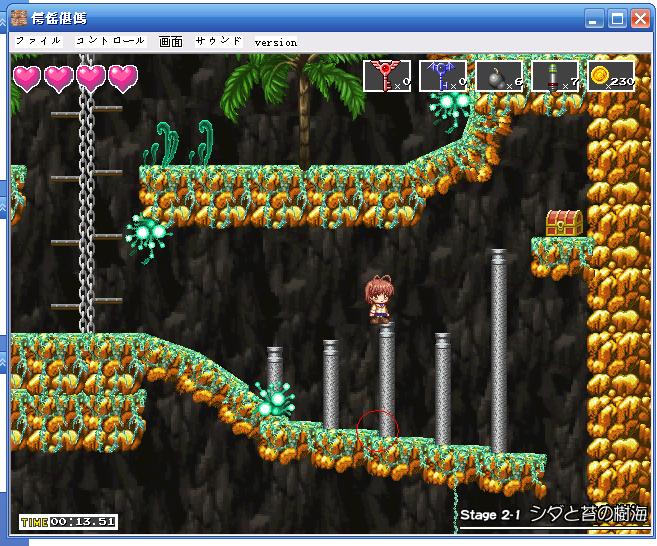Click the brown-haired girl character

(x=380, y=299)
